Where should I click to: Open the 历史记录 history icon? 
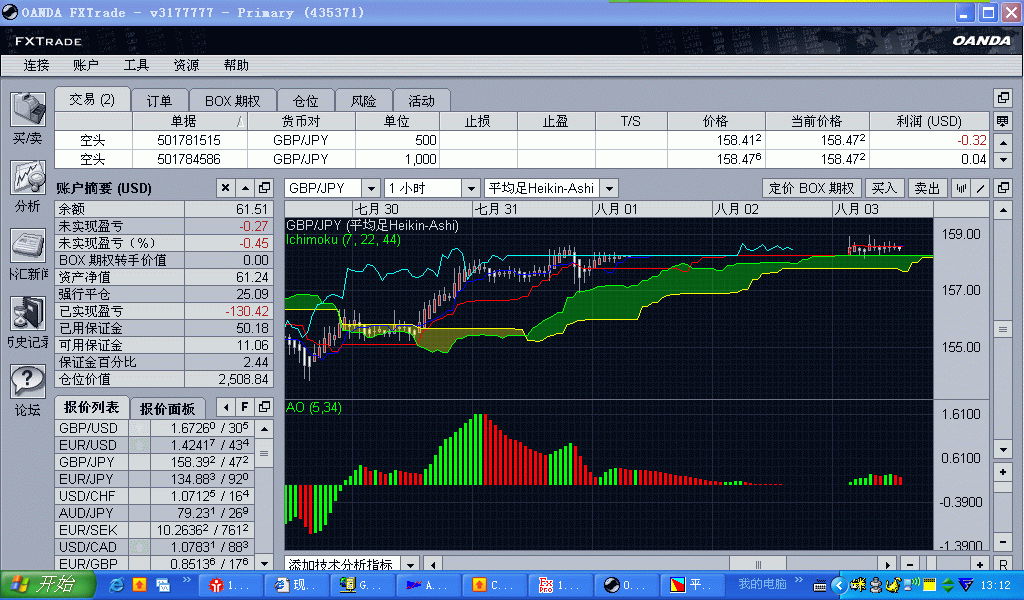coord(27,314)
